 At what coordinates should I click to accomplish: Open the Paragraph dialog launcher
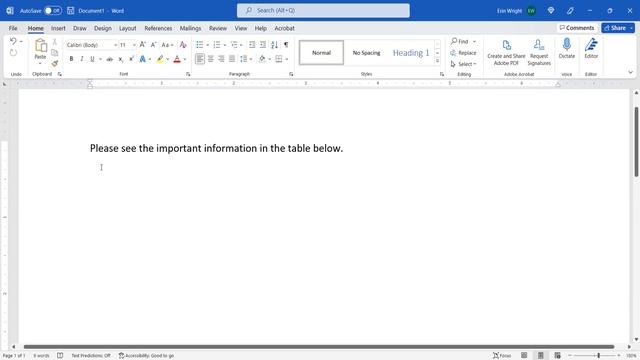(291, 74)
